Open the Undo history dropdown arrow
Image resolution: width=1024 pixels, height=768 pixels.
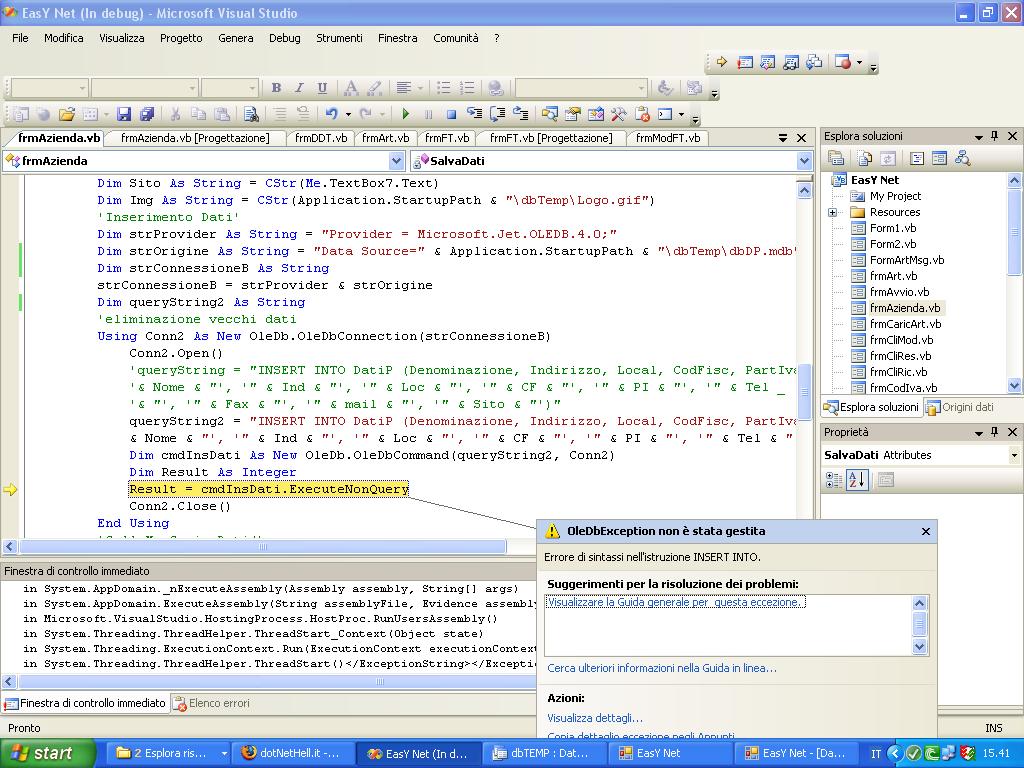(347, 114)
